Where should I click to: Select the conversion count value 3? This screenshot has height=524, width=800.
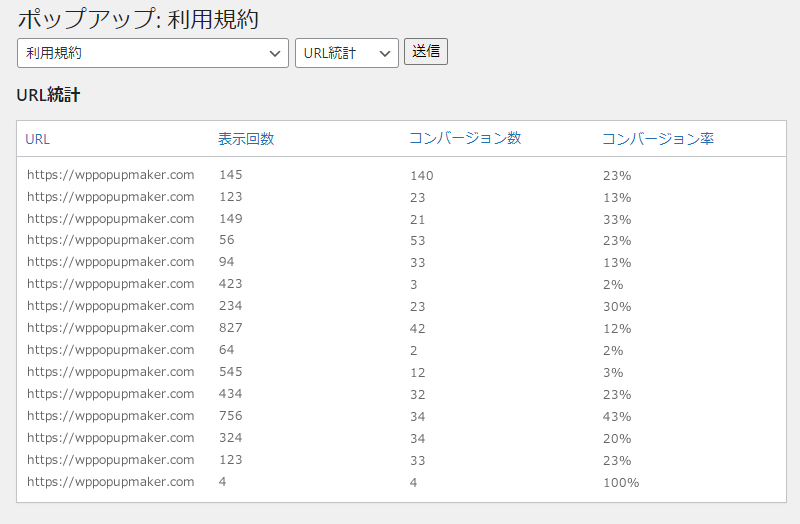click(414, 285)
